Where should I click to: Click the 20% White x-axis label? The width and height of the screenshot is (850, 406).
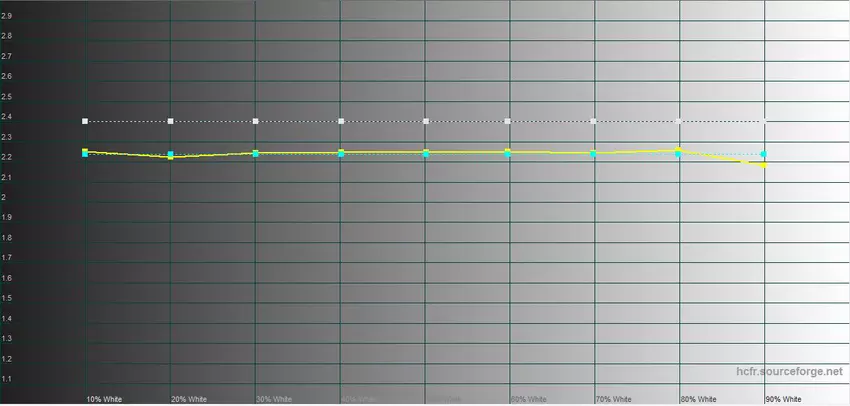[x=189, y=399]
